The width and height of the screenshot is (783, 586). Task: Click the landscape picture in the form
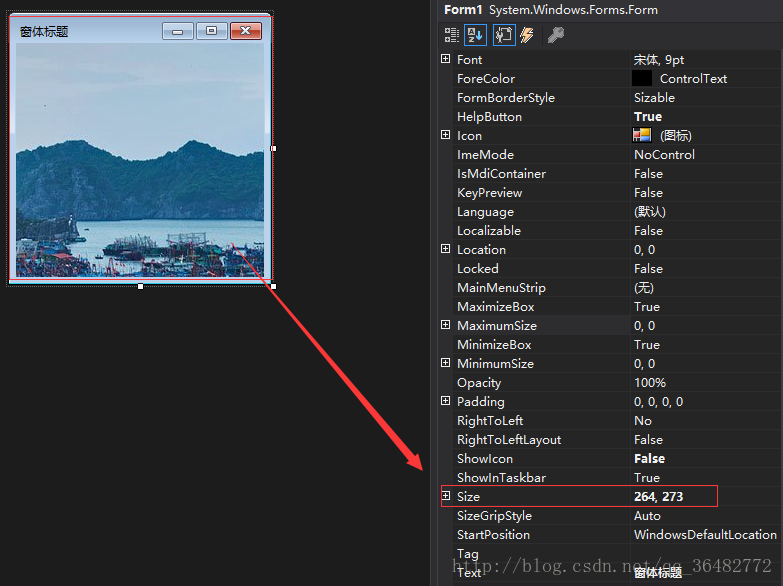point(140,160)
